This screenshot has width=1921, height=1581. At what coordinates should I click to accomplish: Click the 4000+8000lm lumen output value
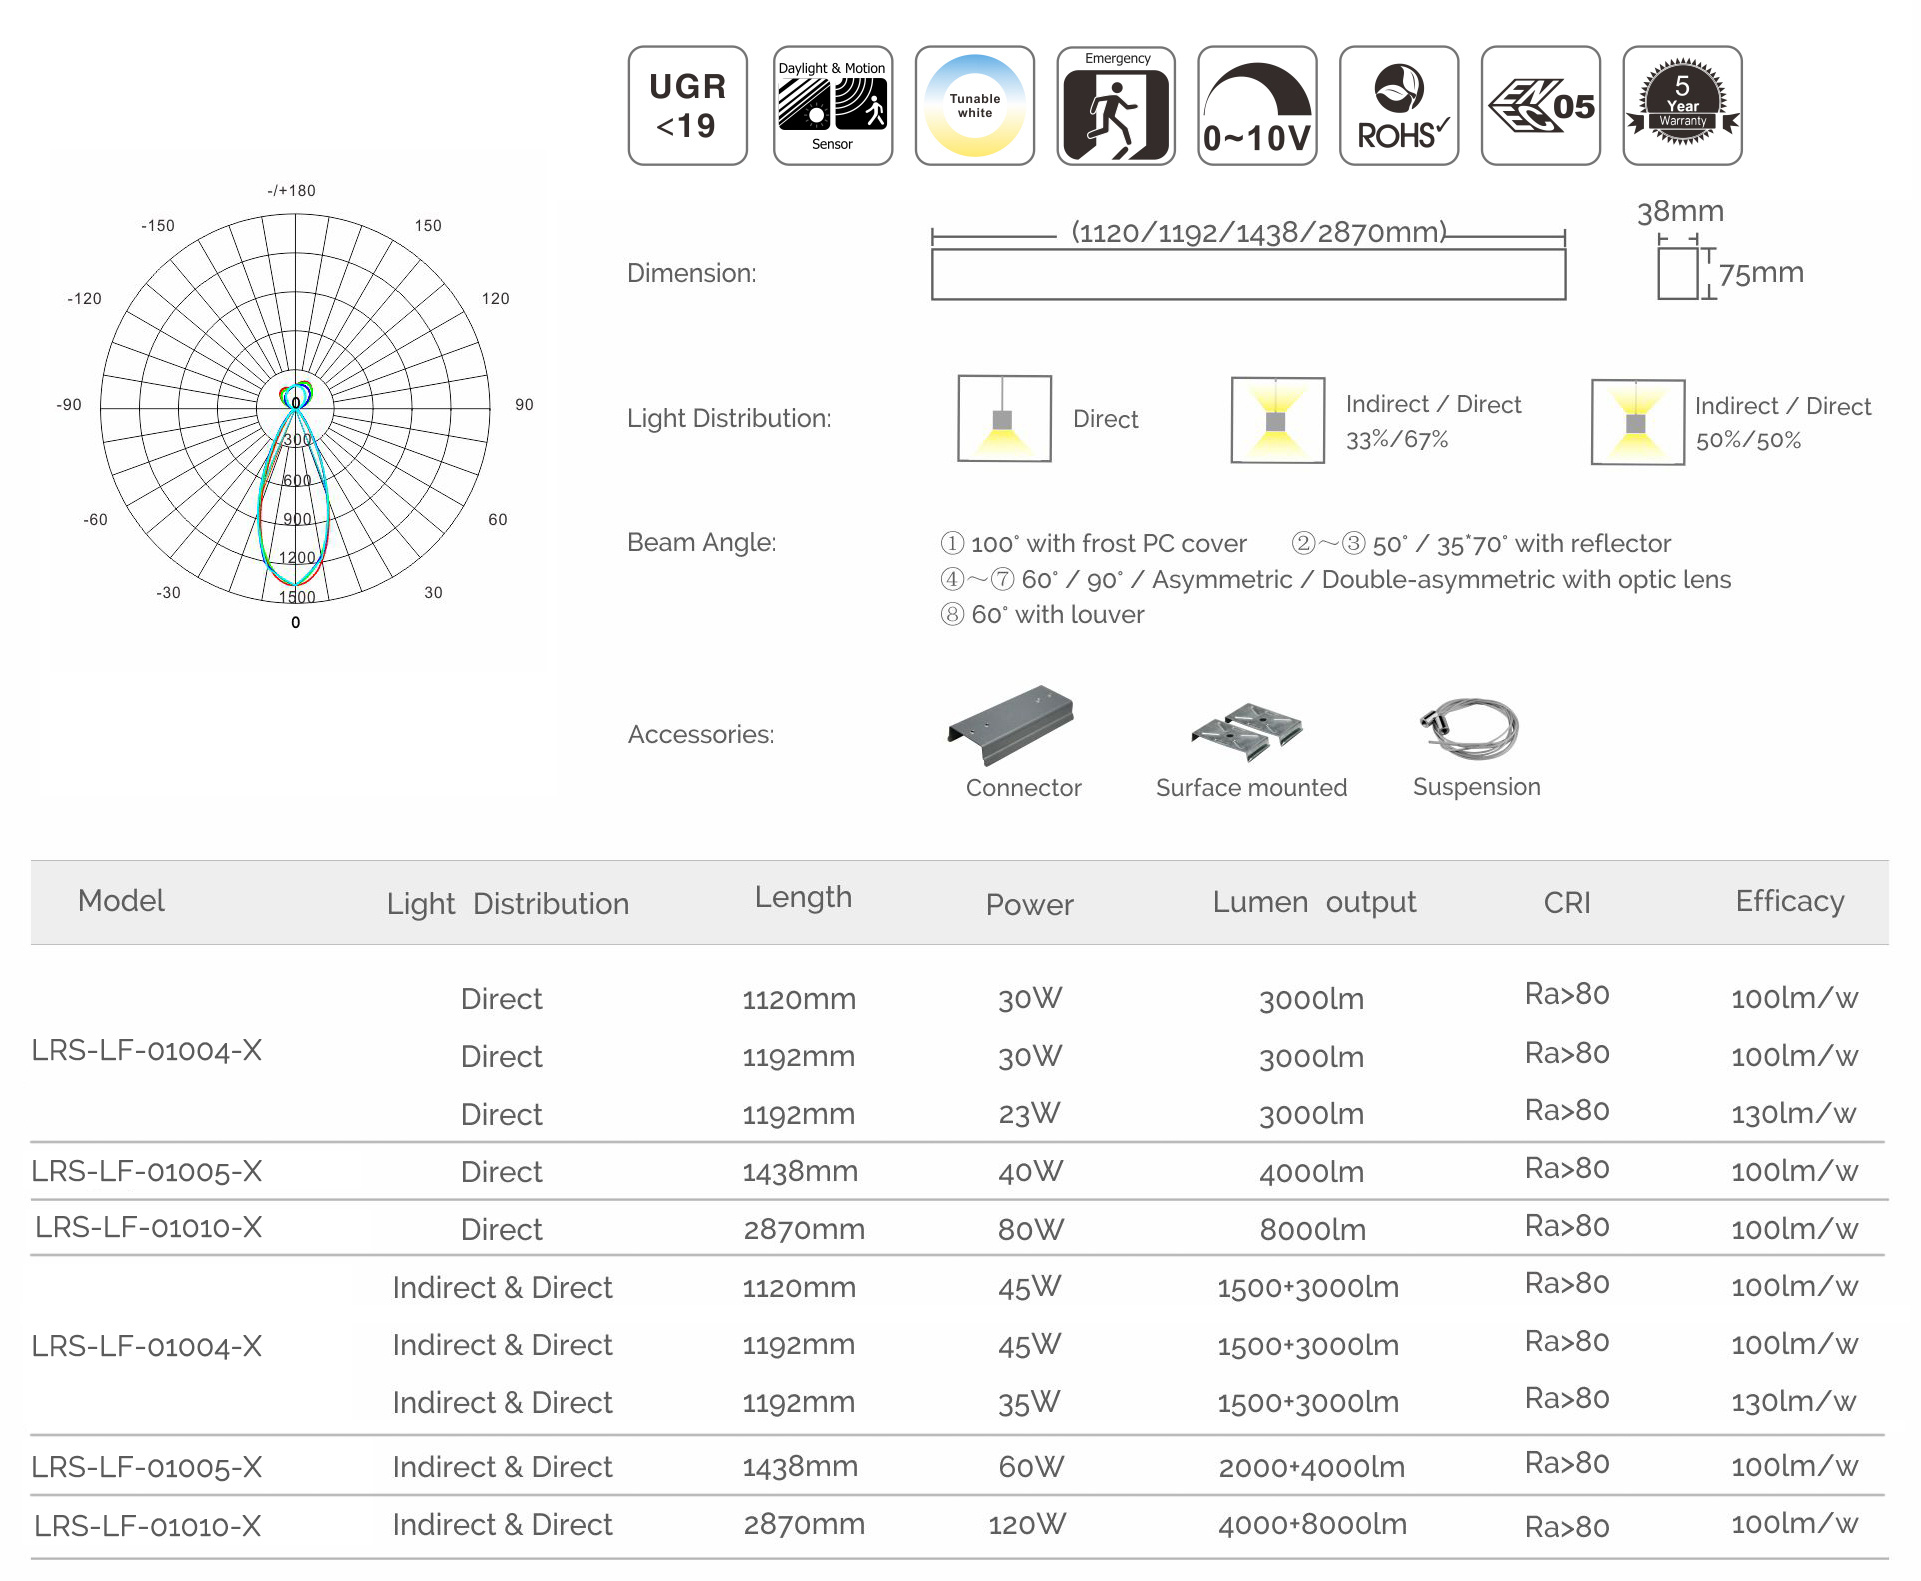(x=1312, y=1525)
